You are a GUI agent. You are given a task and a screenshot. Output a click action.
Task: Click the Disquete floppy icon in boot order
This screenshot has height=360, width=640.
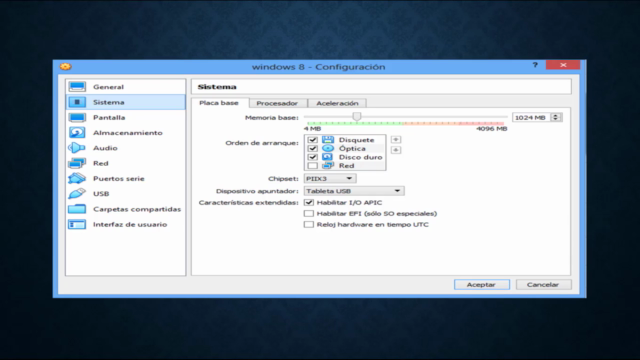tap(328, 140)
